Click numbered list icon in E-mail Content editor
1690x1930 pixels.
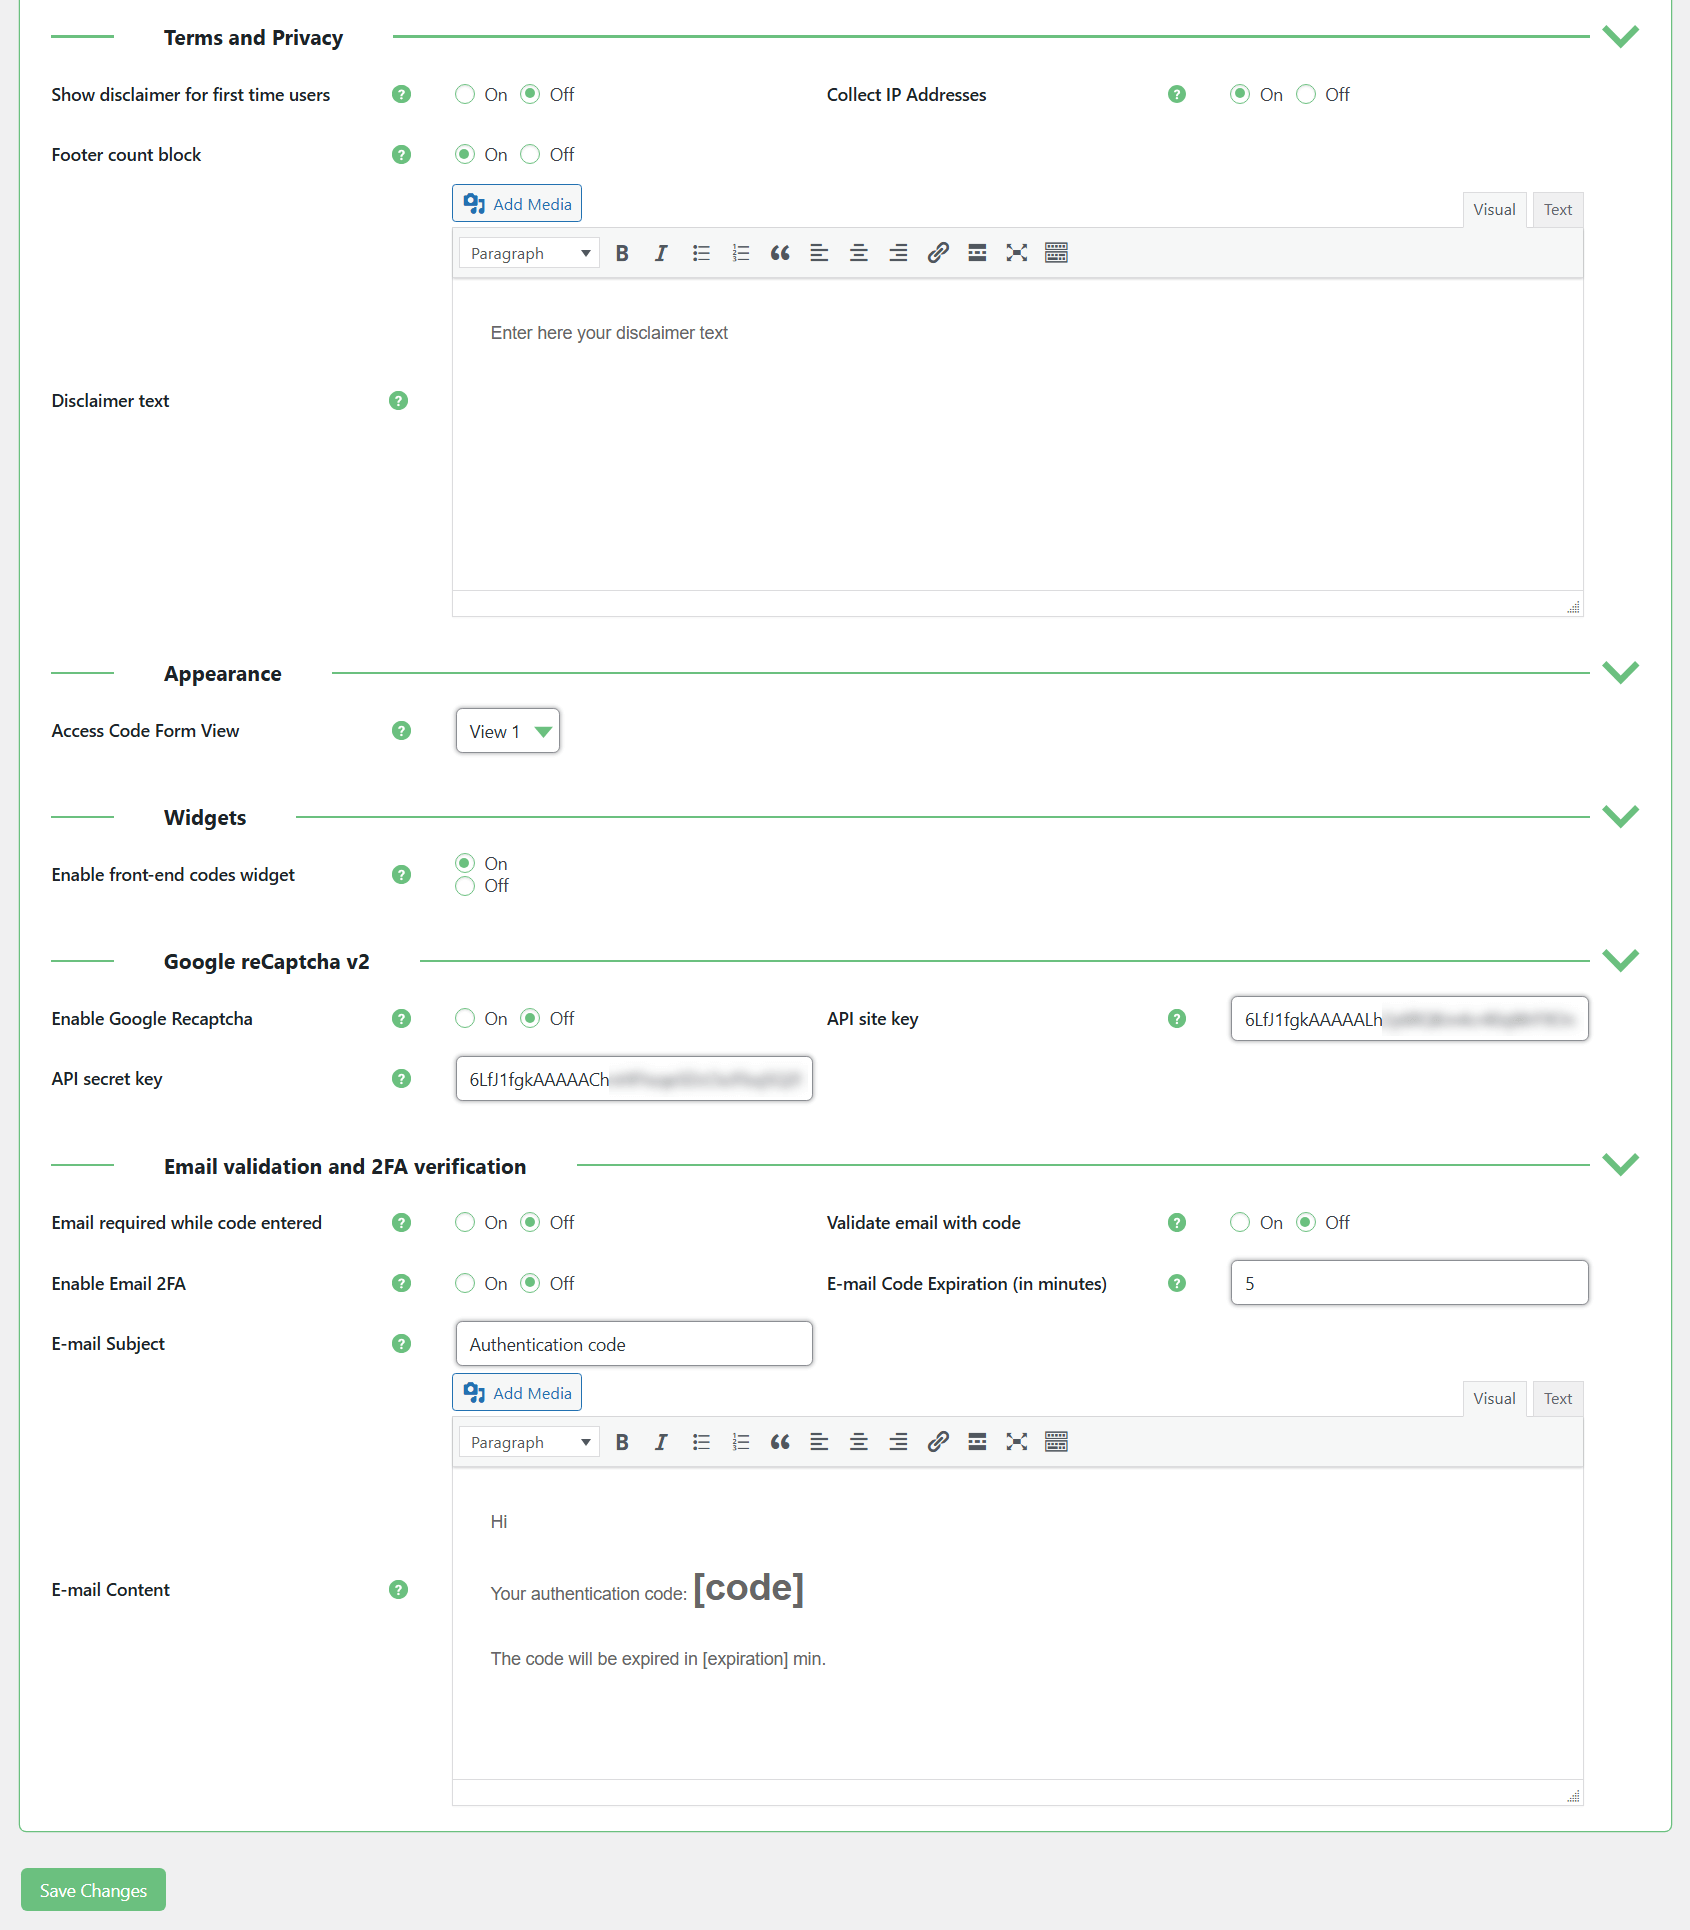740,1442
